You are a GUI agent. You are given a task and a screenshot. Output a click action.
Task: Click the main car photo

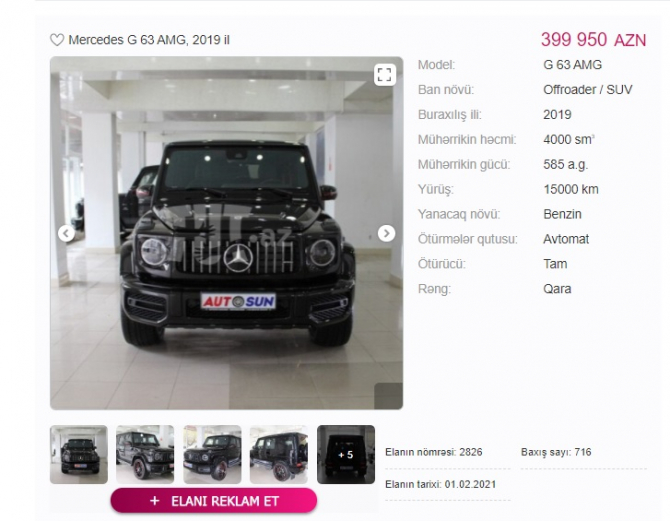tap(226, 233)
